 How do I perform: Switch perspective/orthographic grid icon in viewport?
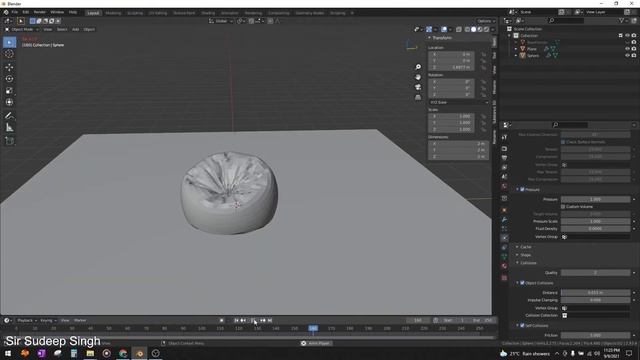tap(418, 98)
